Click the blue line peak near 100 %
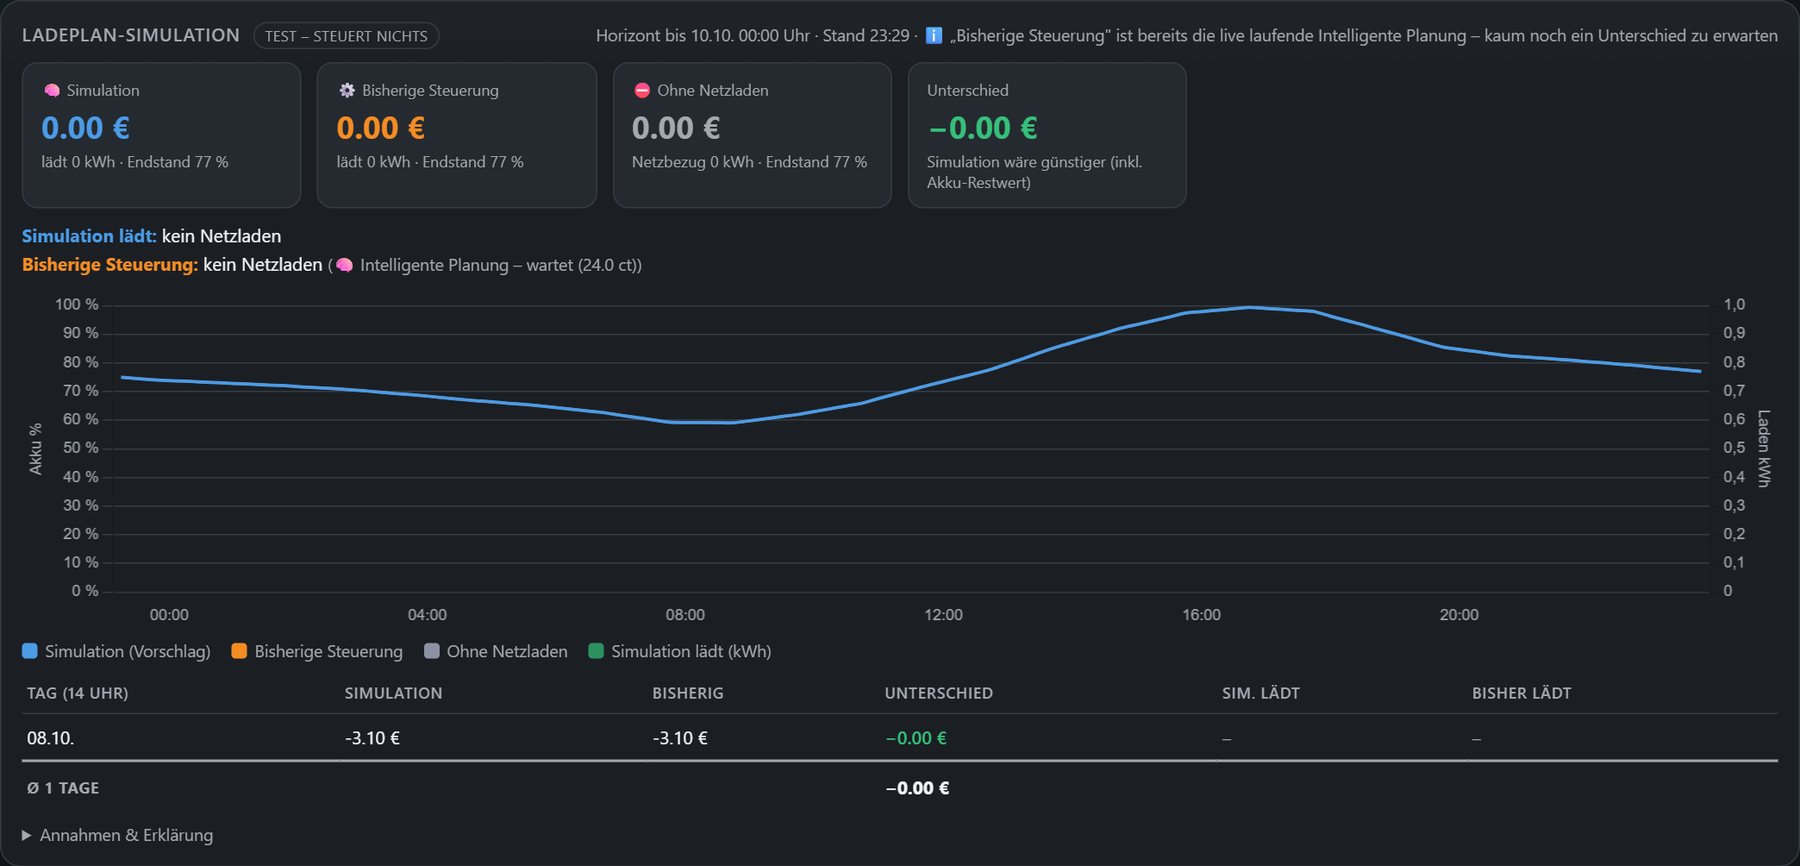Viewport: 1800px width, 866px height. click(x=1249, y=307)
